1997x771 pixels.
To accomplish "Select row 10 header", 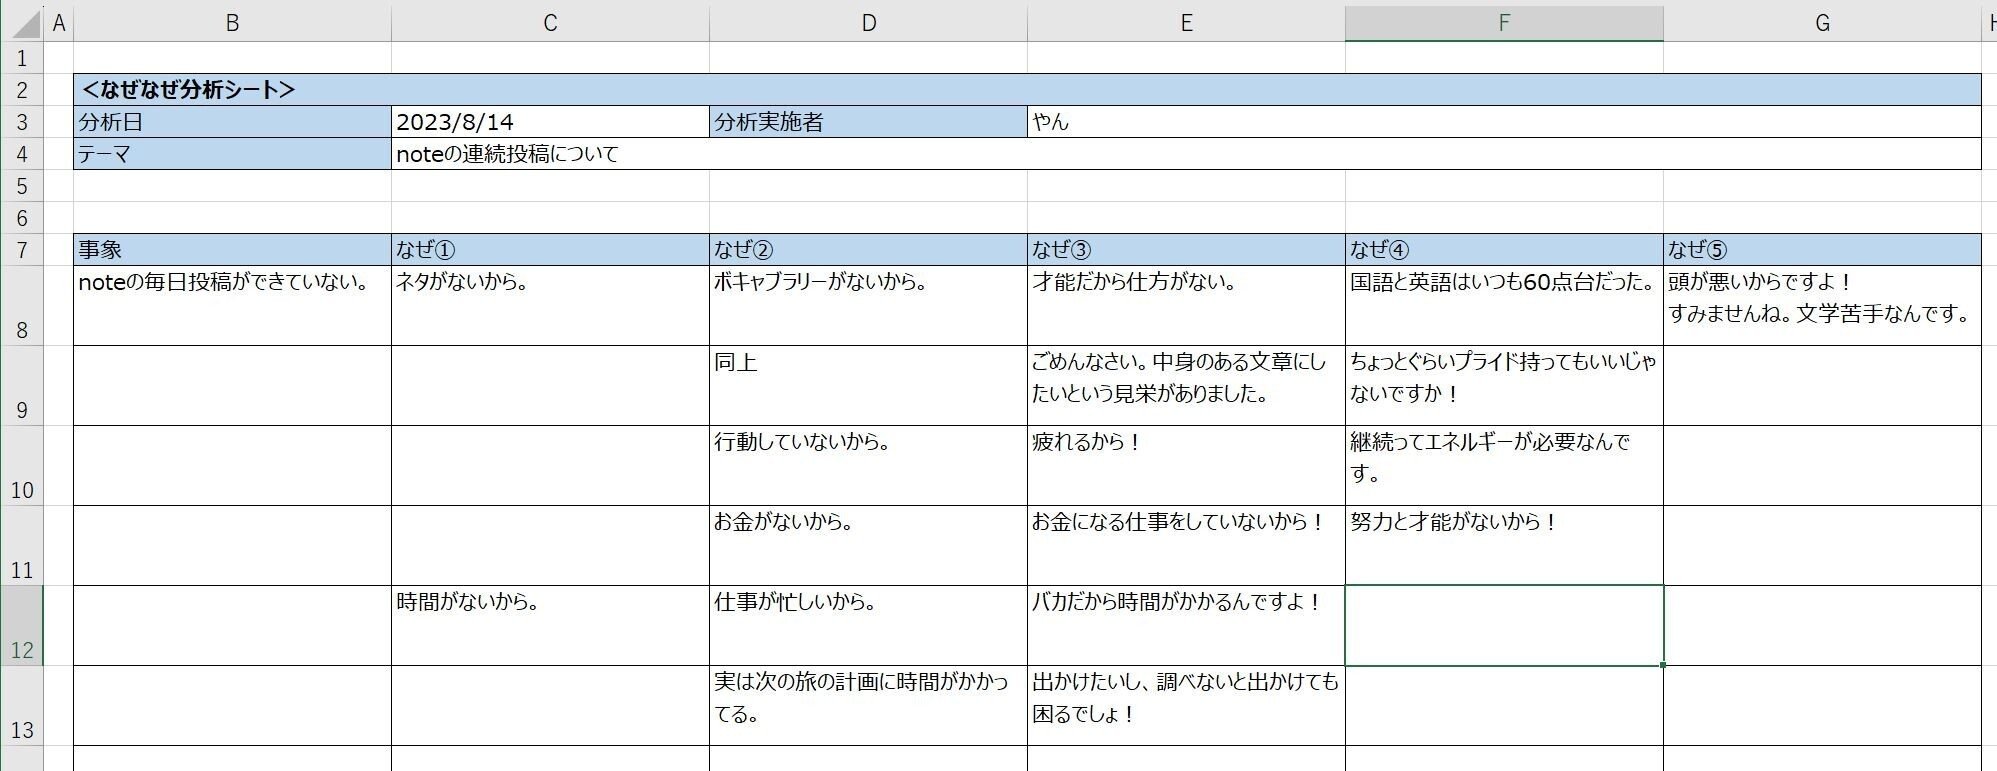I will (21, 466).
